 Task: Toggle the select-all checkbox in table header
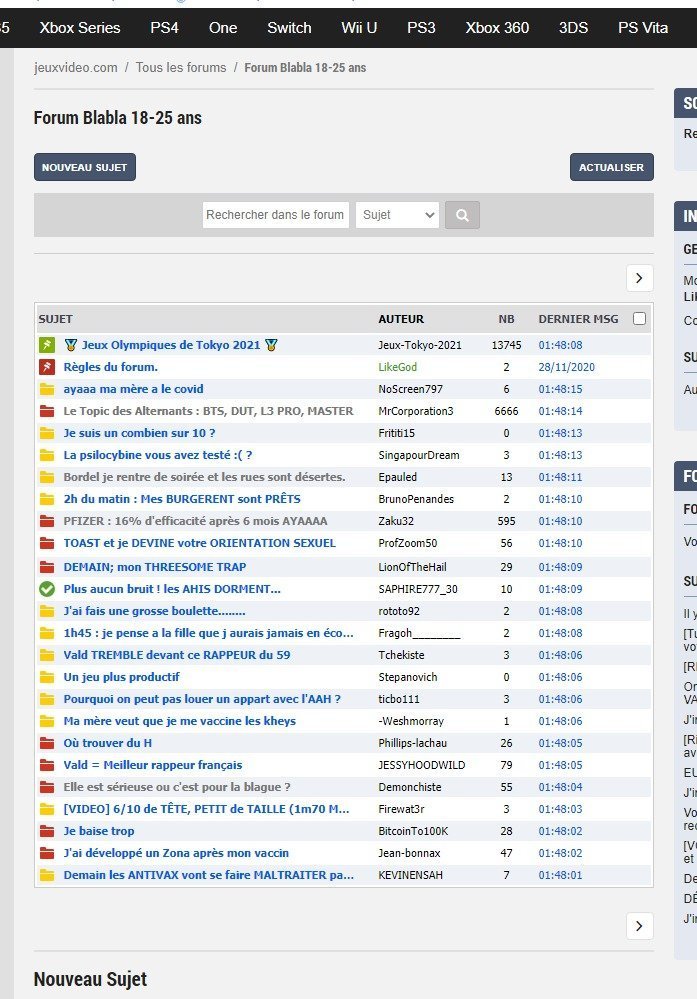640,319
